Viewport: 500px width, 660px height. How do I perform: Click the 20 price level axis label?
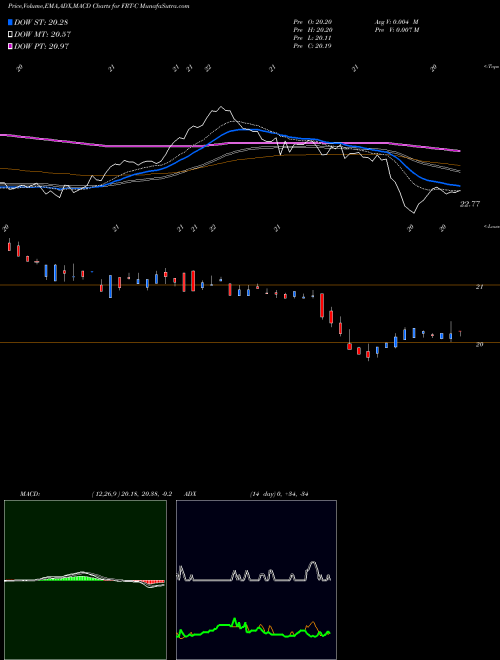pos(479,344)
